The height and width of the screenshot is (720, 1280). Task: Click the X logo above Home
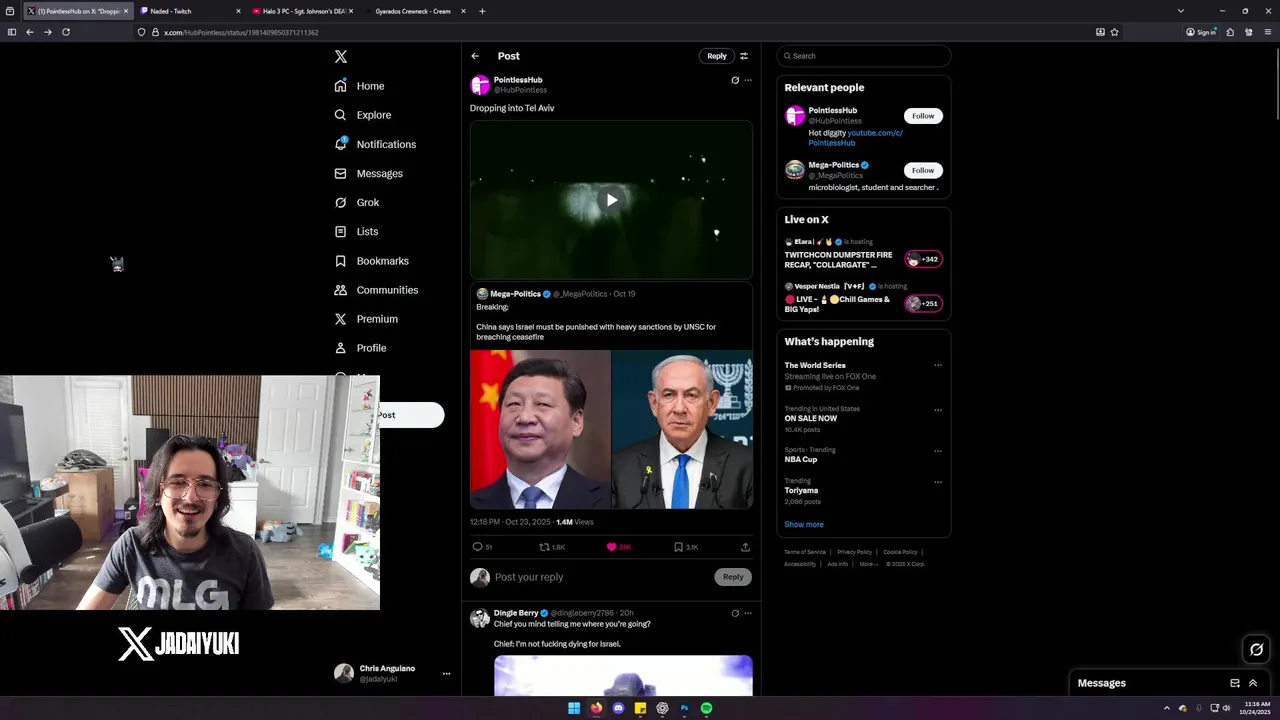340,57
